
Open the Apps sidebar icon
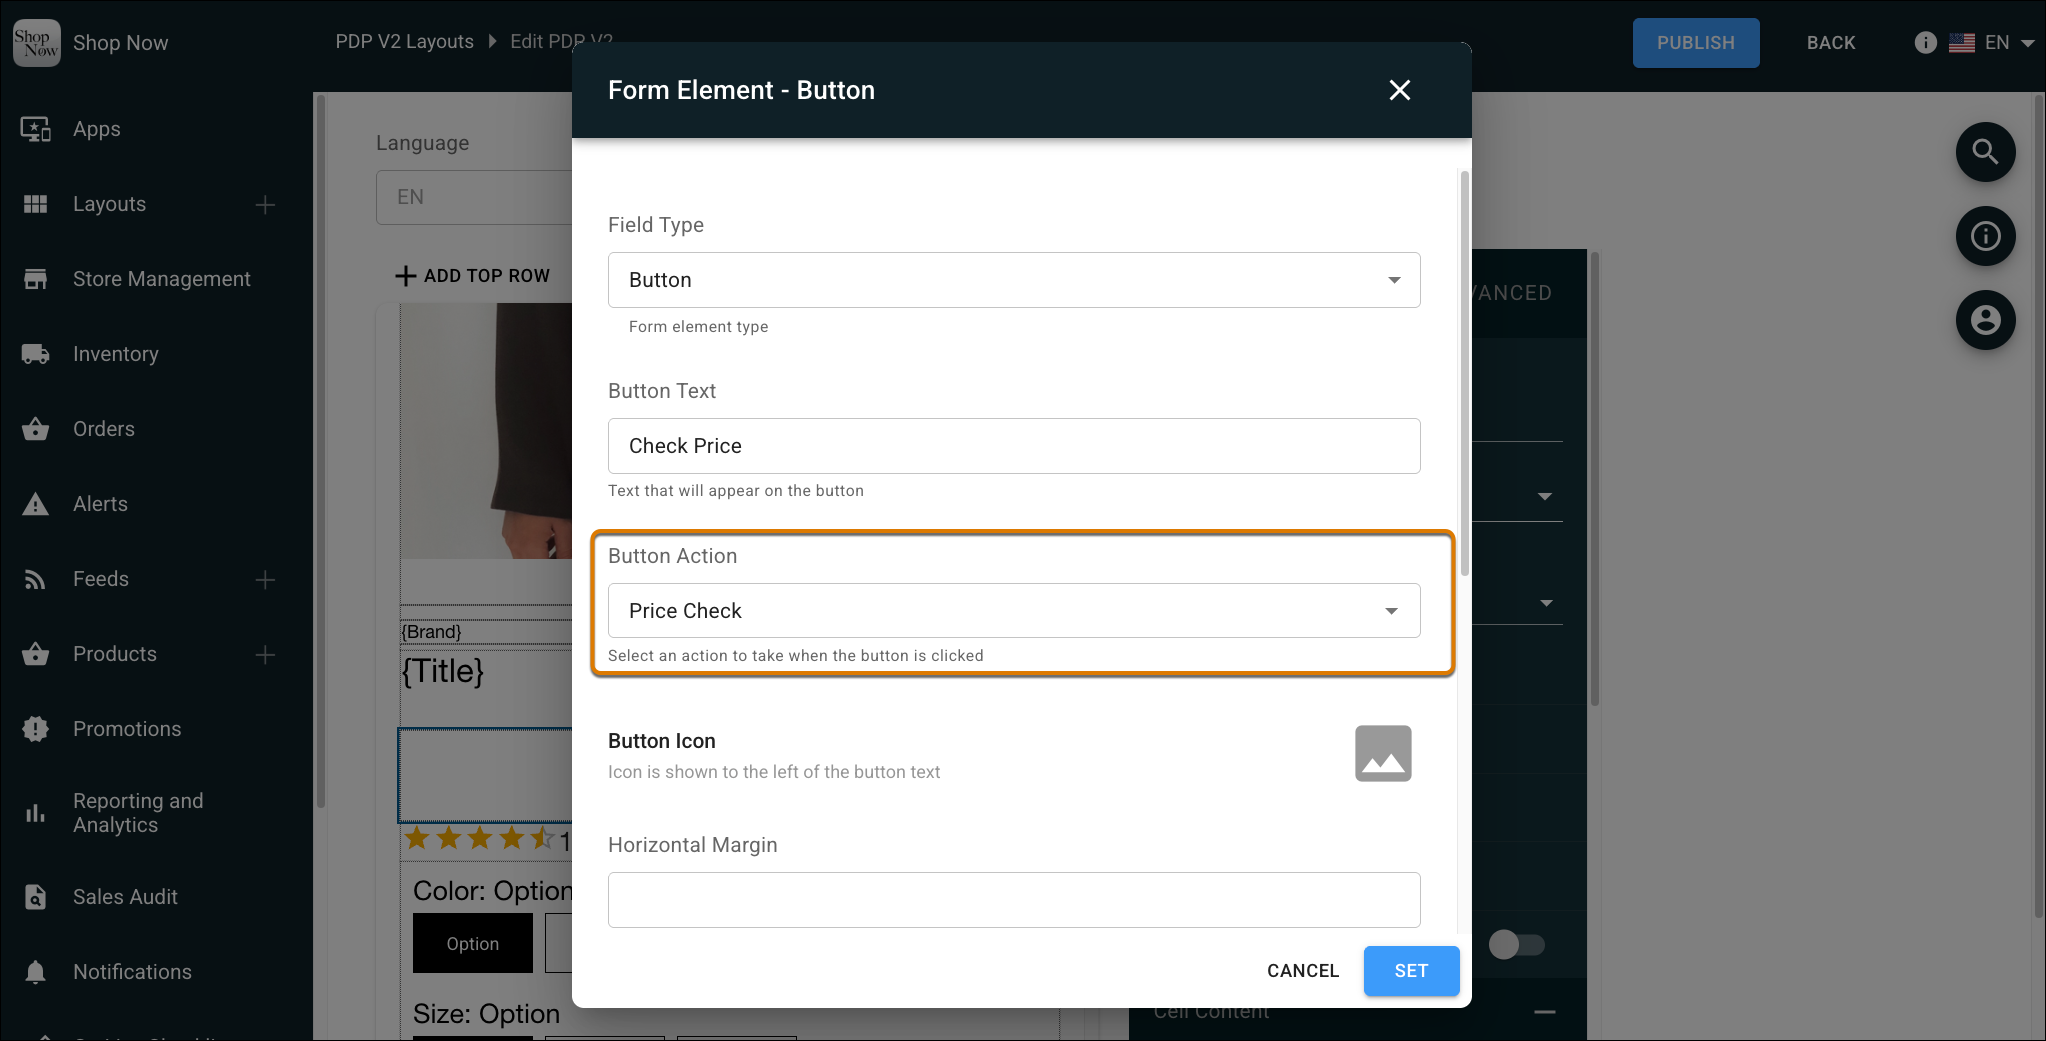36,129
